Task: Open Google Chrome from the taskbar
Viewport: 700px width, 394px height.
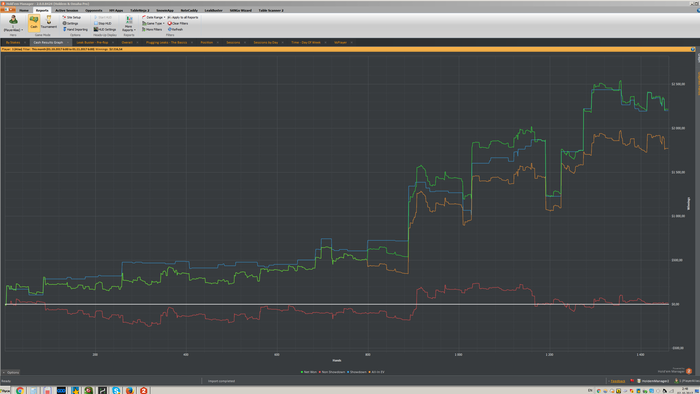Action: [x=20, y=390]
